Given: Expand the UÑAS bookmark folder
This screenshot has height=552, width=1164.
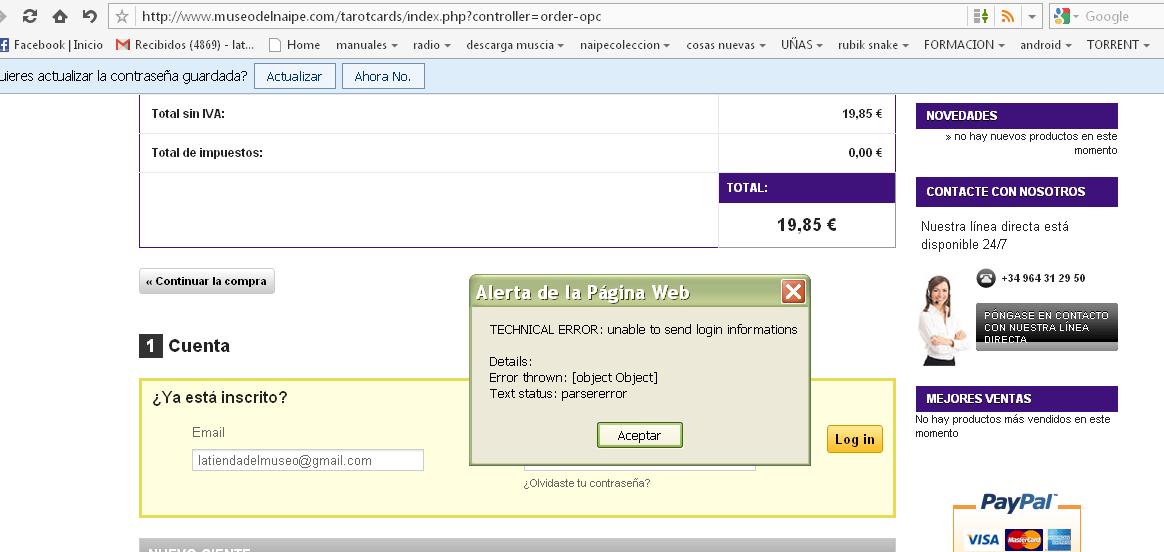Looking at the screenshot, I should point(802,45).
